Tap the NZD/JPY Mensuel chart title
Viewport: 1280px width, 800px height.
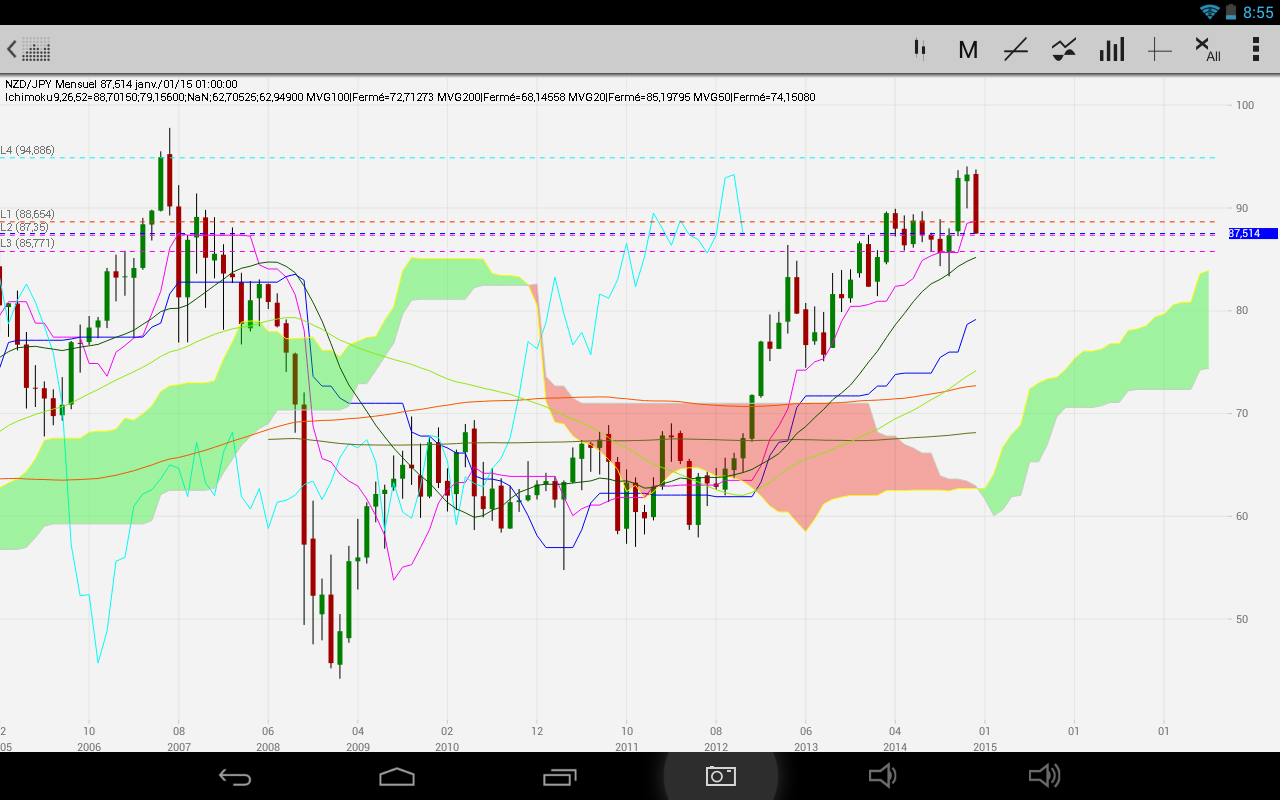(x=120, y=85)
